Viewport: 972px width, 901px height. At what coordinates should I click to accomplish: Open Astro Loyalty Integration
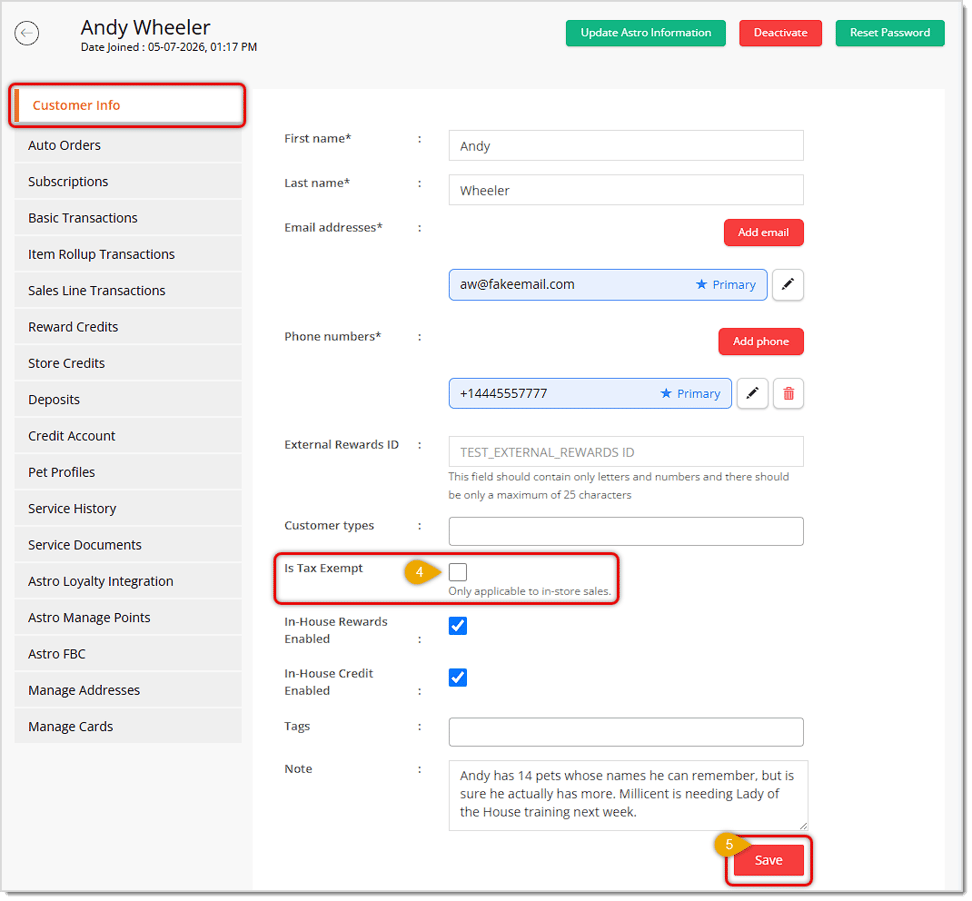click(128, 583)
